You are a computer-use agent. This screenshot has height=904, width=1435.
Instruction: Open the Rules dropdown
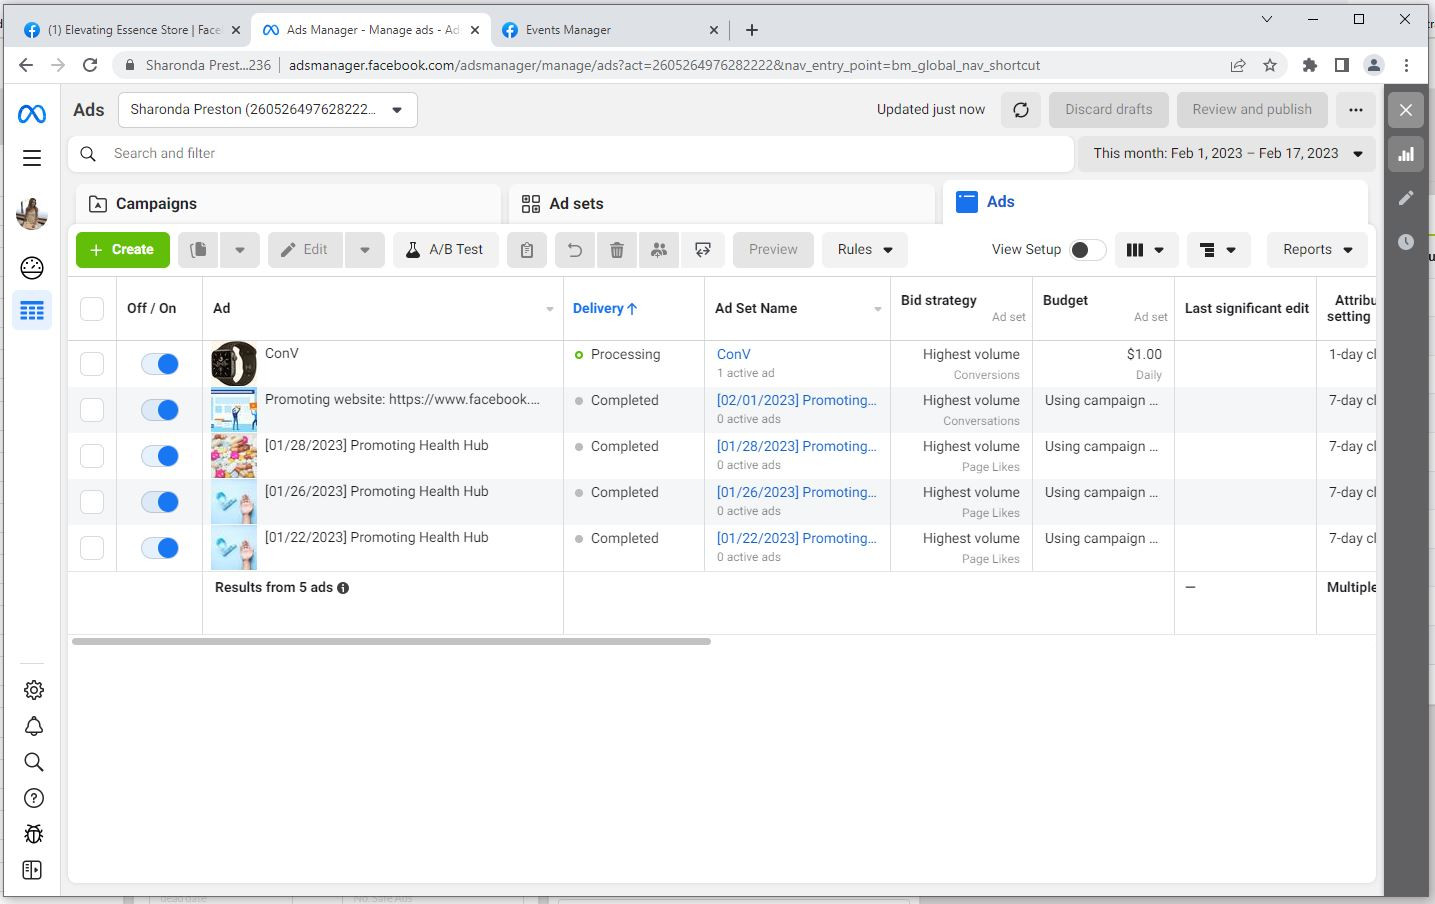pyautogui.click(x=865, y=250)
